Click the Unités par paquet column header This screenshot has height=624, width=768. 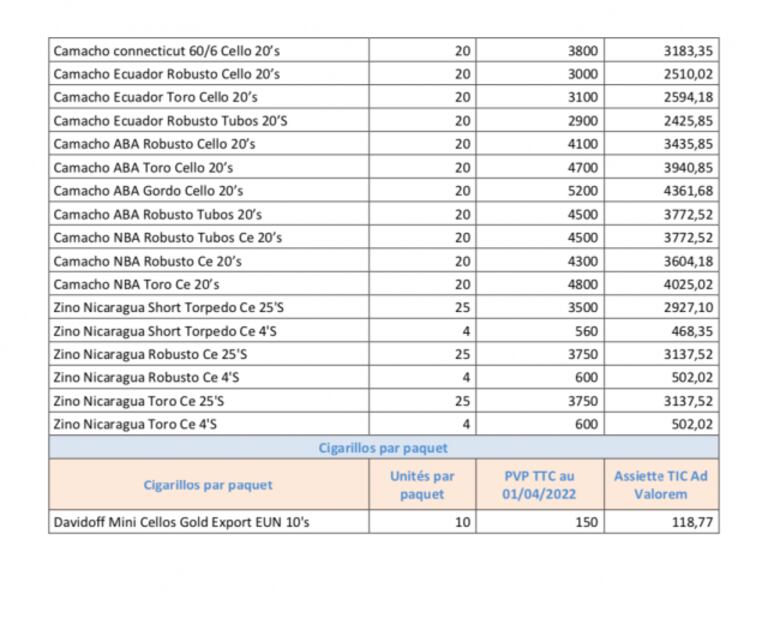(421, 485)
